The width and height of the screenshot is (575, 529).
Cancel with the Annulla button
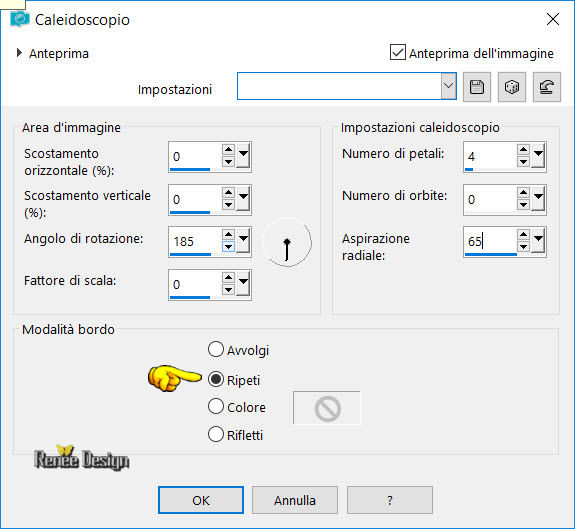(x=295, y=500)
